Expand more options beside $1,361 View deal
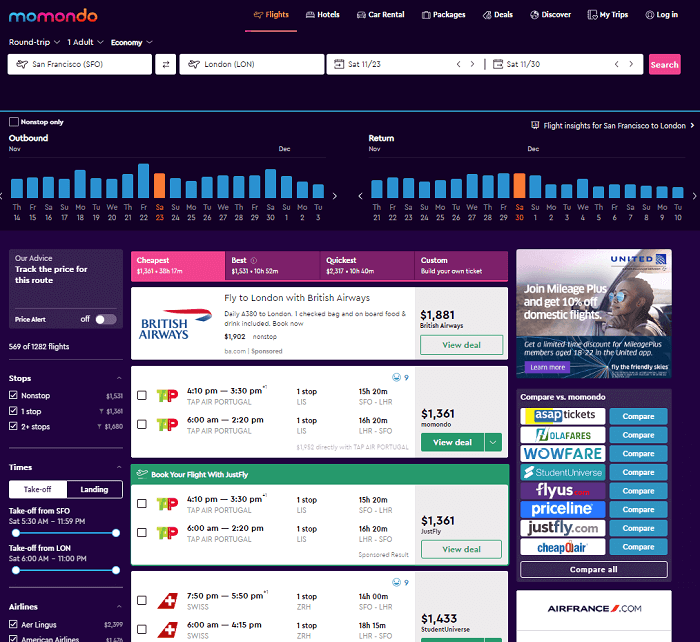Screen dimensions: 700x642 [x=493, y=442]
